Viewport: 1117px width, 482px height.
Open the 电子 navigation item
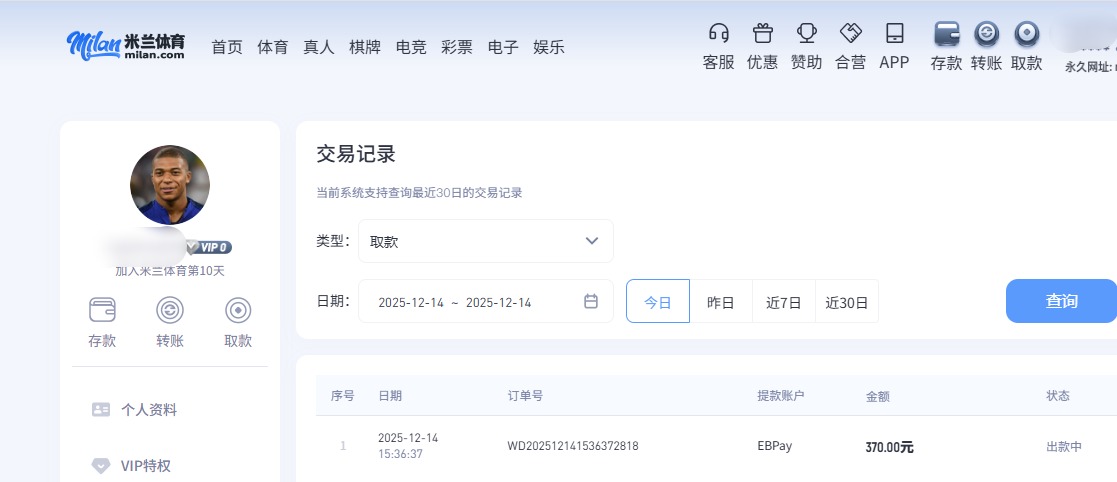point(503,48)
